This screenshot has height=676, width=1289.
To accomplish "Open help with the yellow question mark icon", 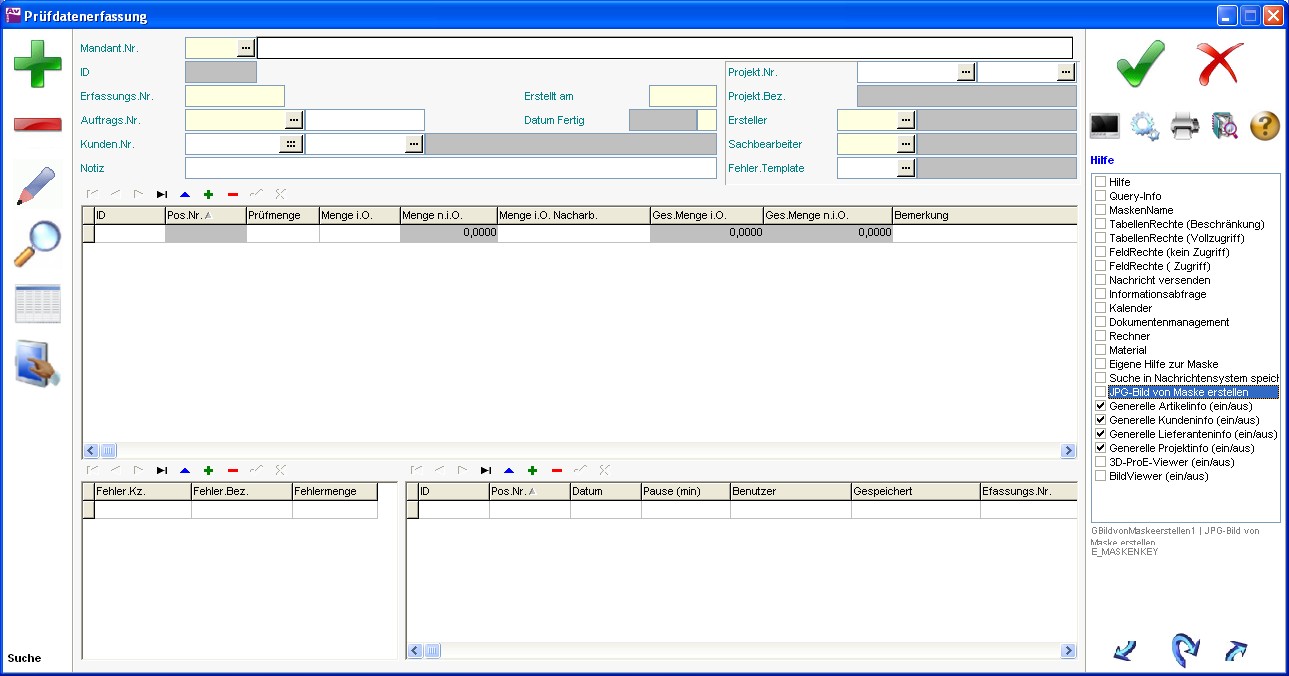I will tap(1264, 127).
